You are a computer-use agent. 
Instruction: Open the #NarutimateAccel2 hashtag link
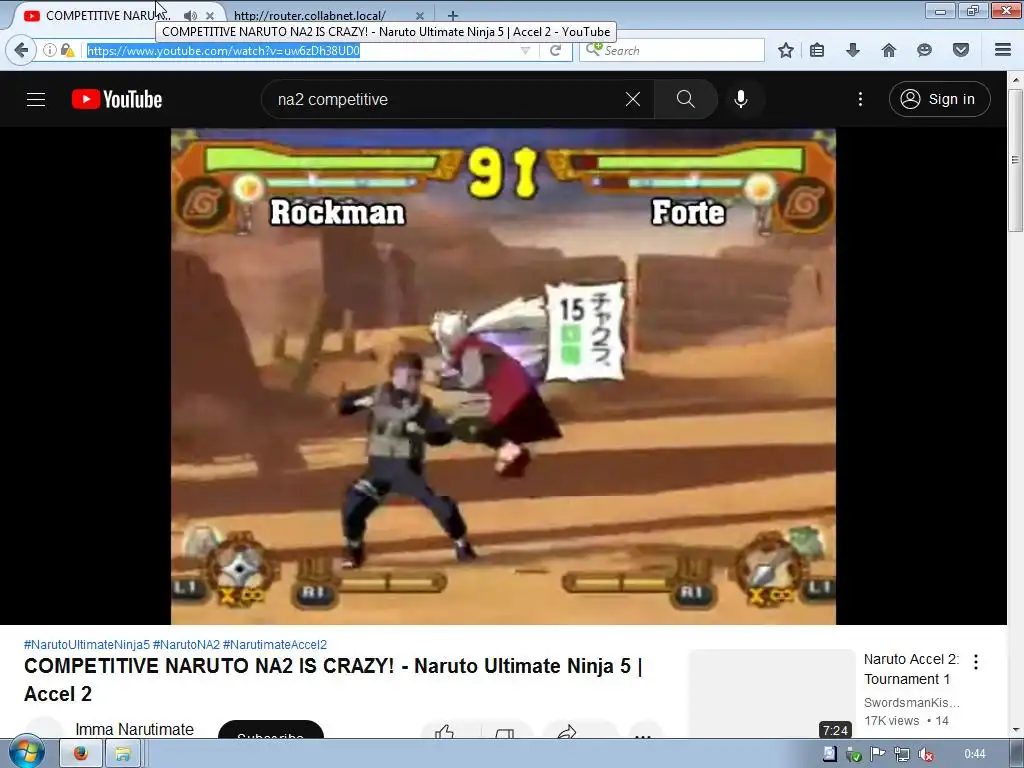275,645
